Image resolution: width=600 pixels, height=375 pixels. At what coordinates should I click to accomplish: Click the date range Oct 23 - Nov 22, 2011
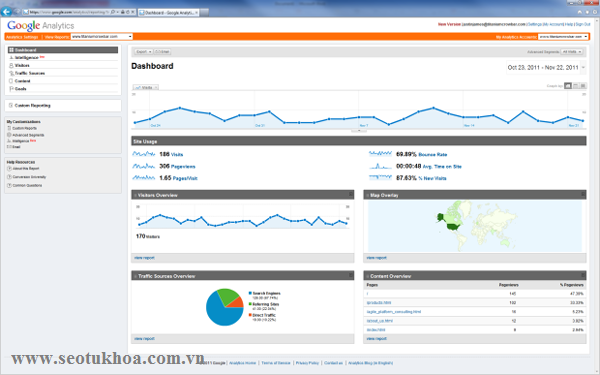tap(543, 68)
